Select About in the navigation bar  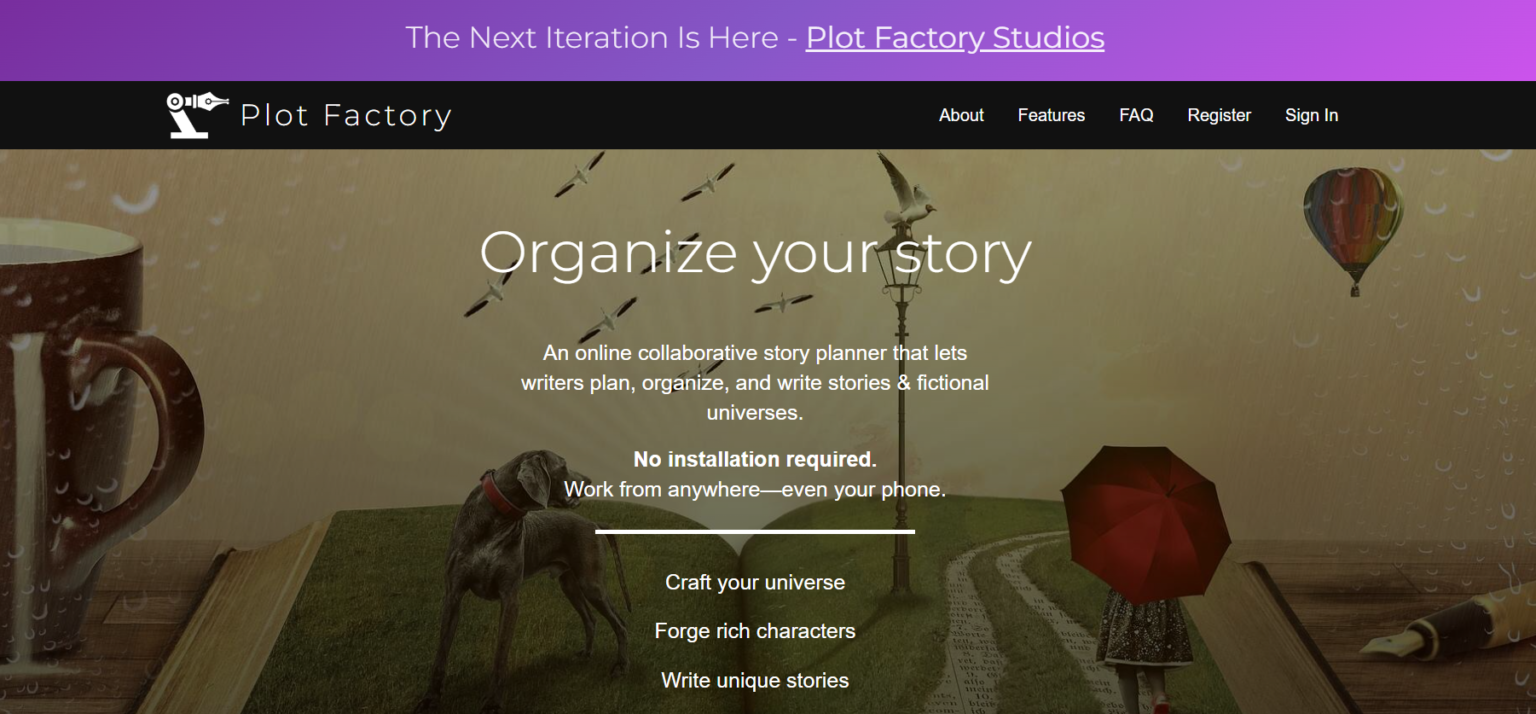[x=960, y=115]
